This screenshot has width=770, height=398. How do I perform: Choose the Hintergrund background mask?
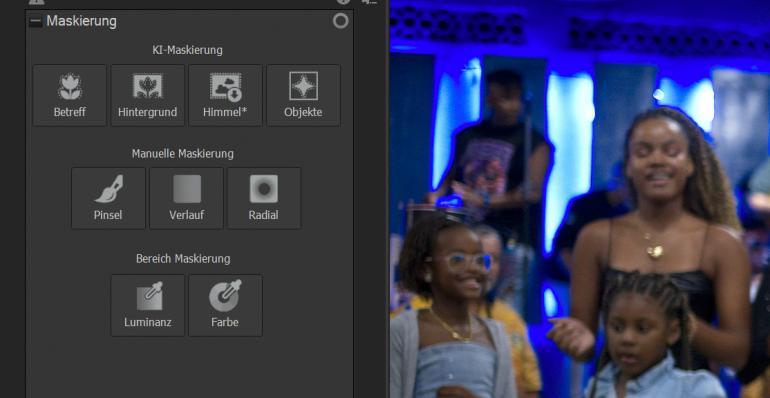click(x=147, y=95)
